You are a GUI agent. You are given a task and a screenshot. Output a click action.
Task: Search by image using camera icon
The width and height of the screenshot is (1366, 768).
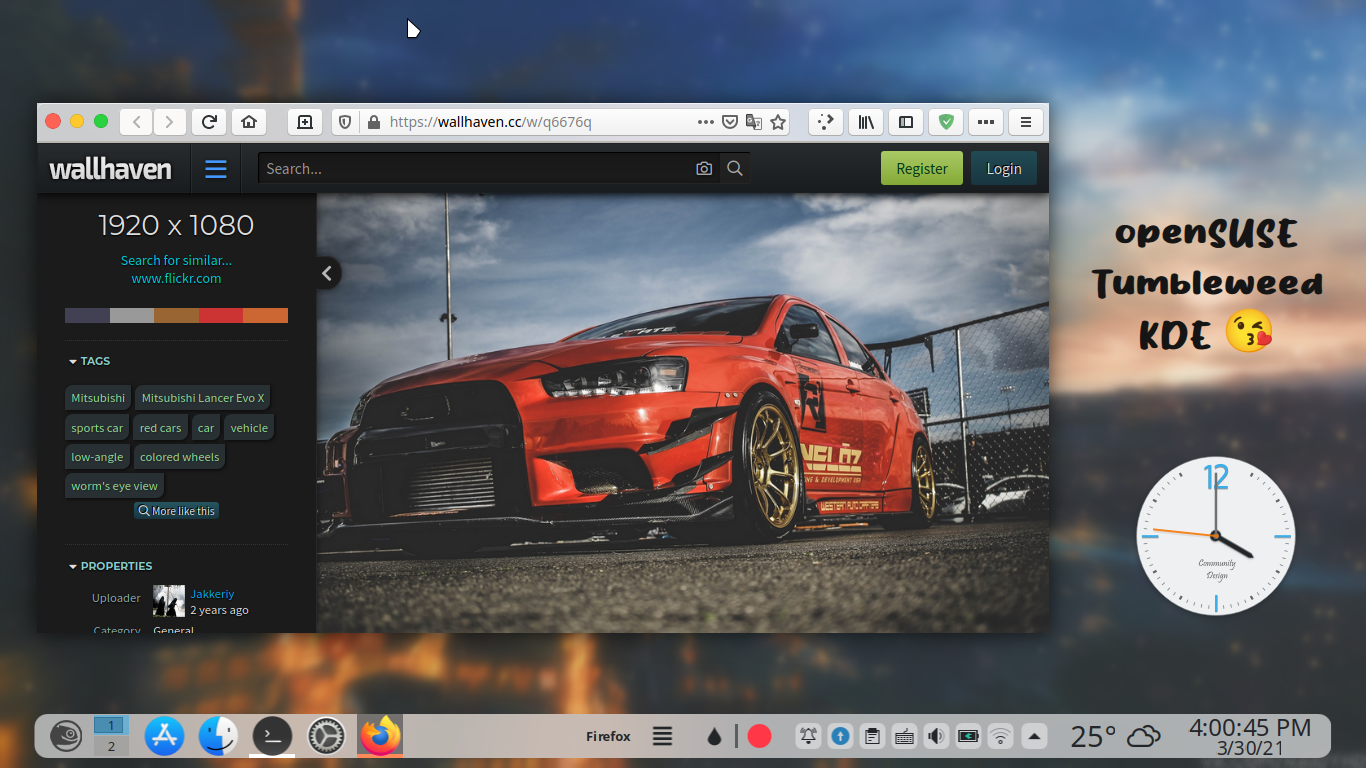click(x=704, y=169)
